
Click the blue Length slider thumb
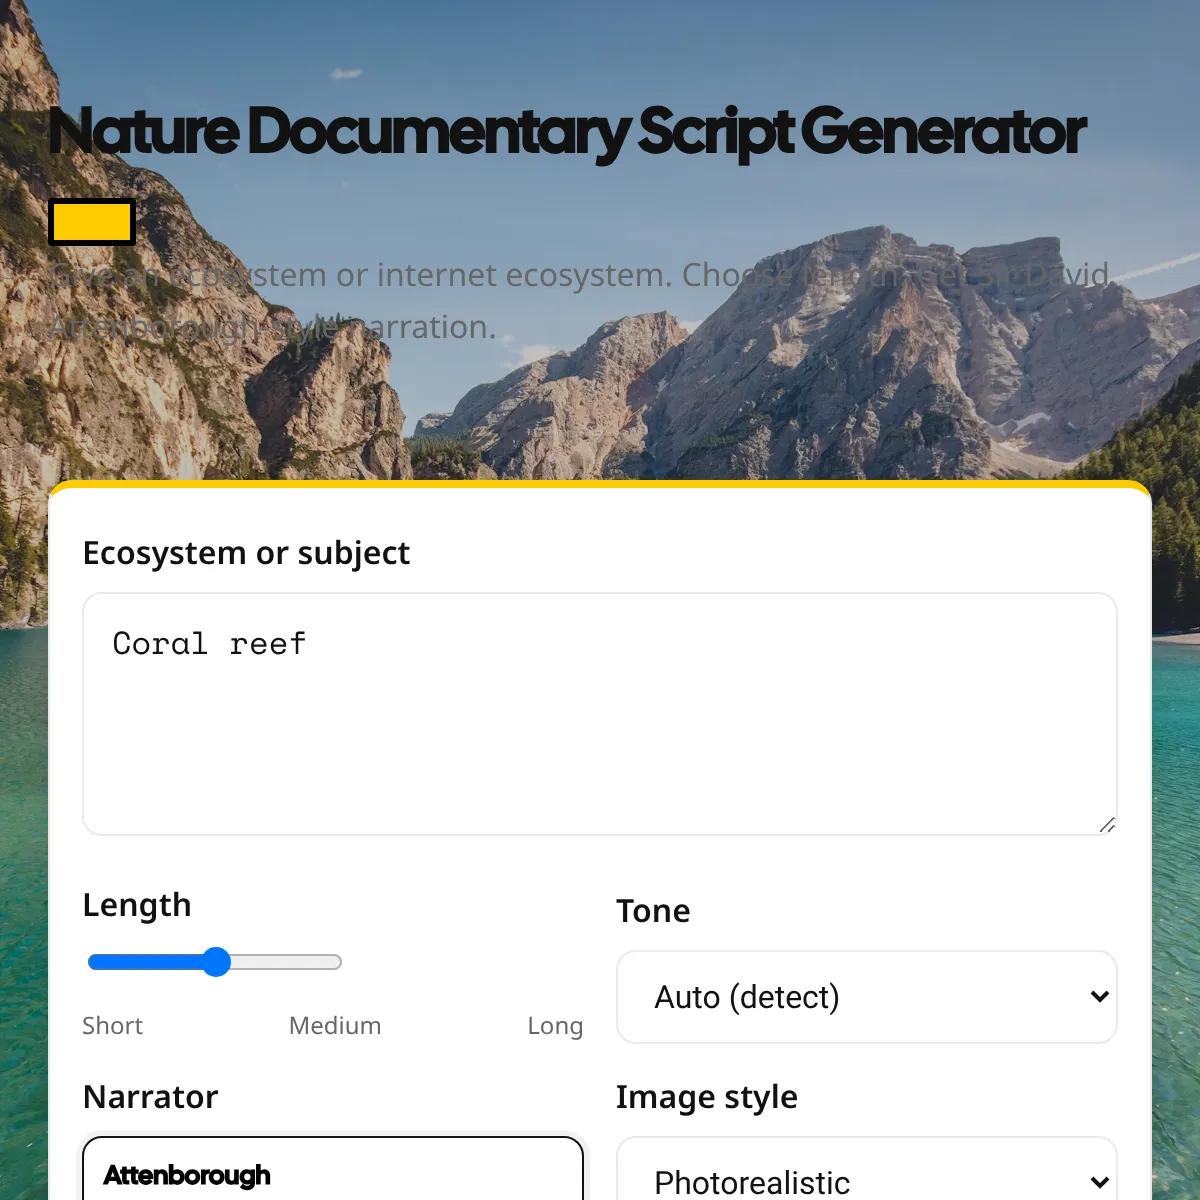(216, 962)
